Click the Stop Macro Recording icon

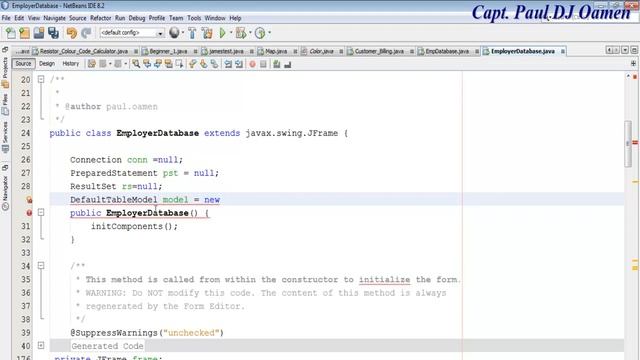(x=263, y=64)
